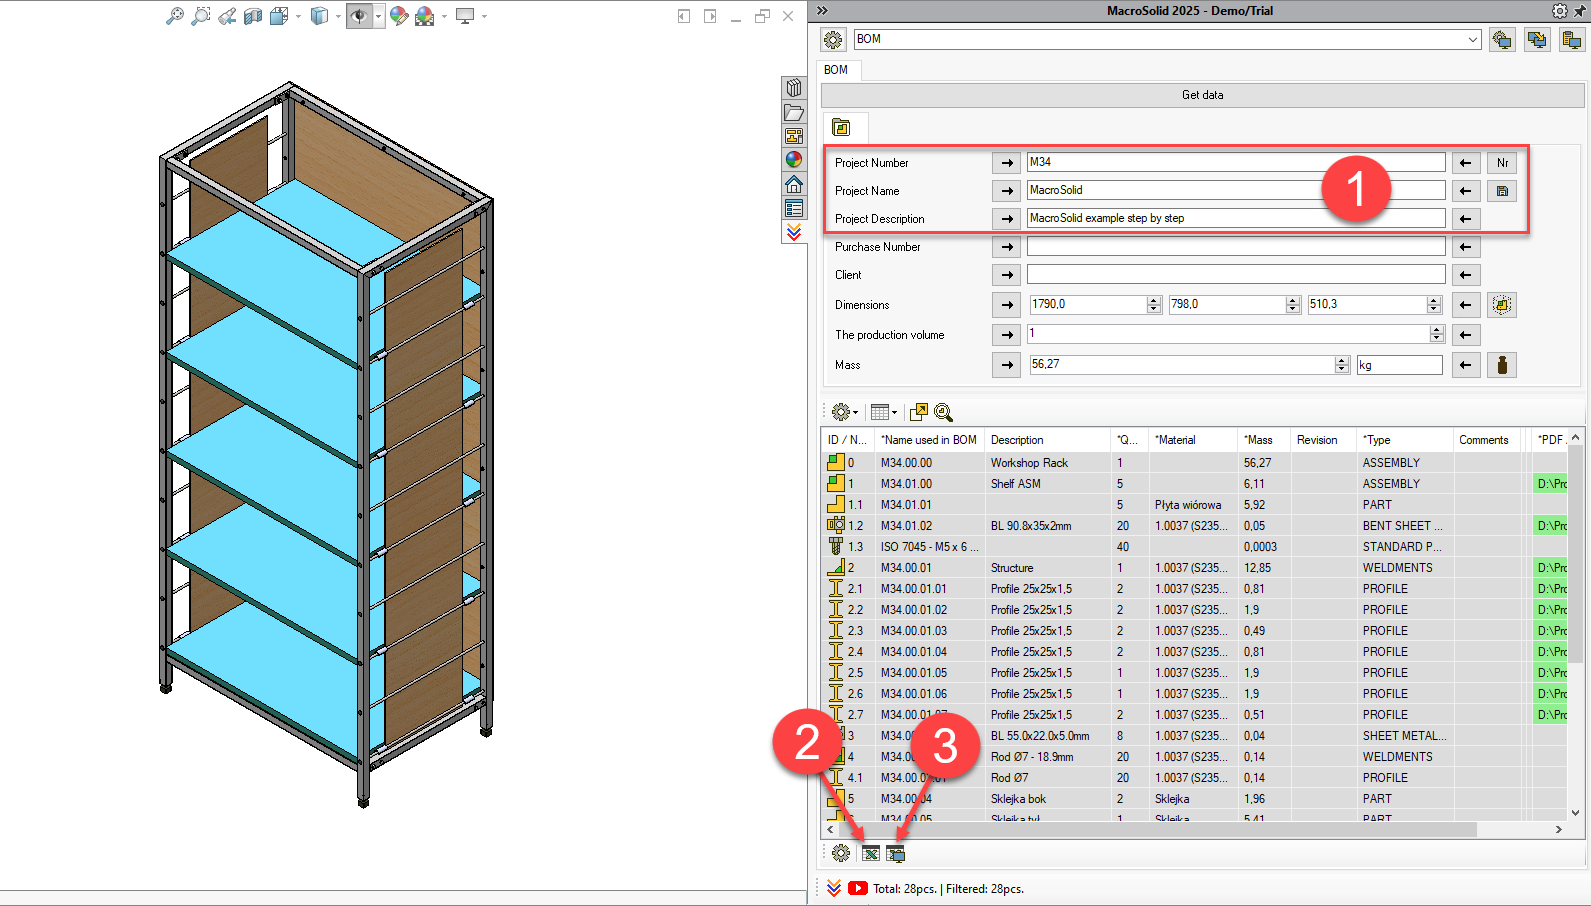Click into the Purchase Number field
Viewport: 1591px width, 906px height.
coord(1236,246)
